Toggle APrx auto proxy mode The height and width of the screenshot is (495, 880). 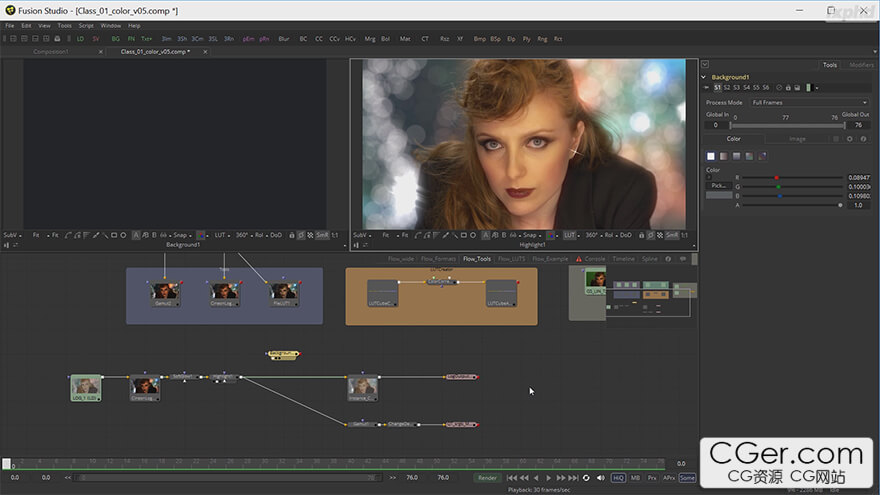(669, 478)
